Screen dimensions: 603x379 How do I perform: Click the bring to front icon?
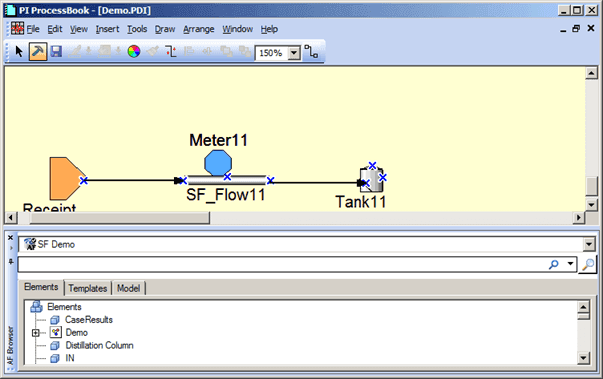(226, 51)
